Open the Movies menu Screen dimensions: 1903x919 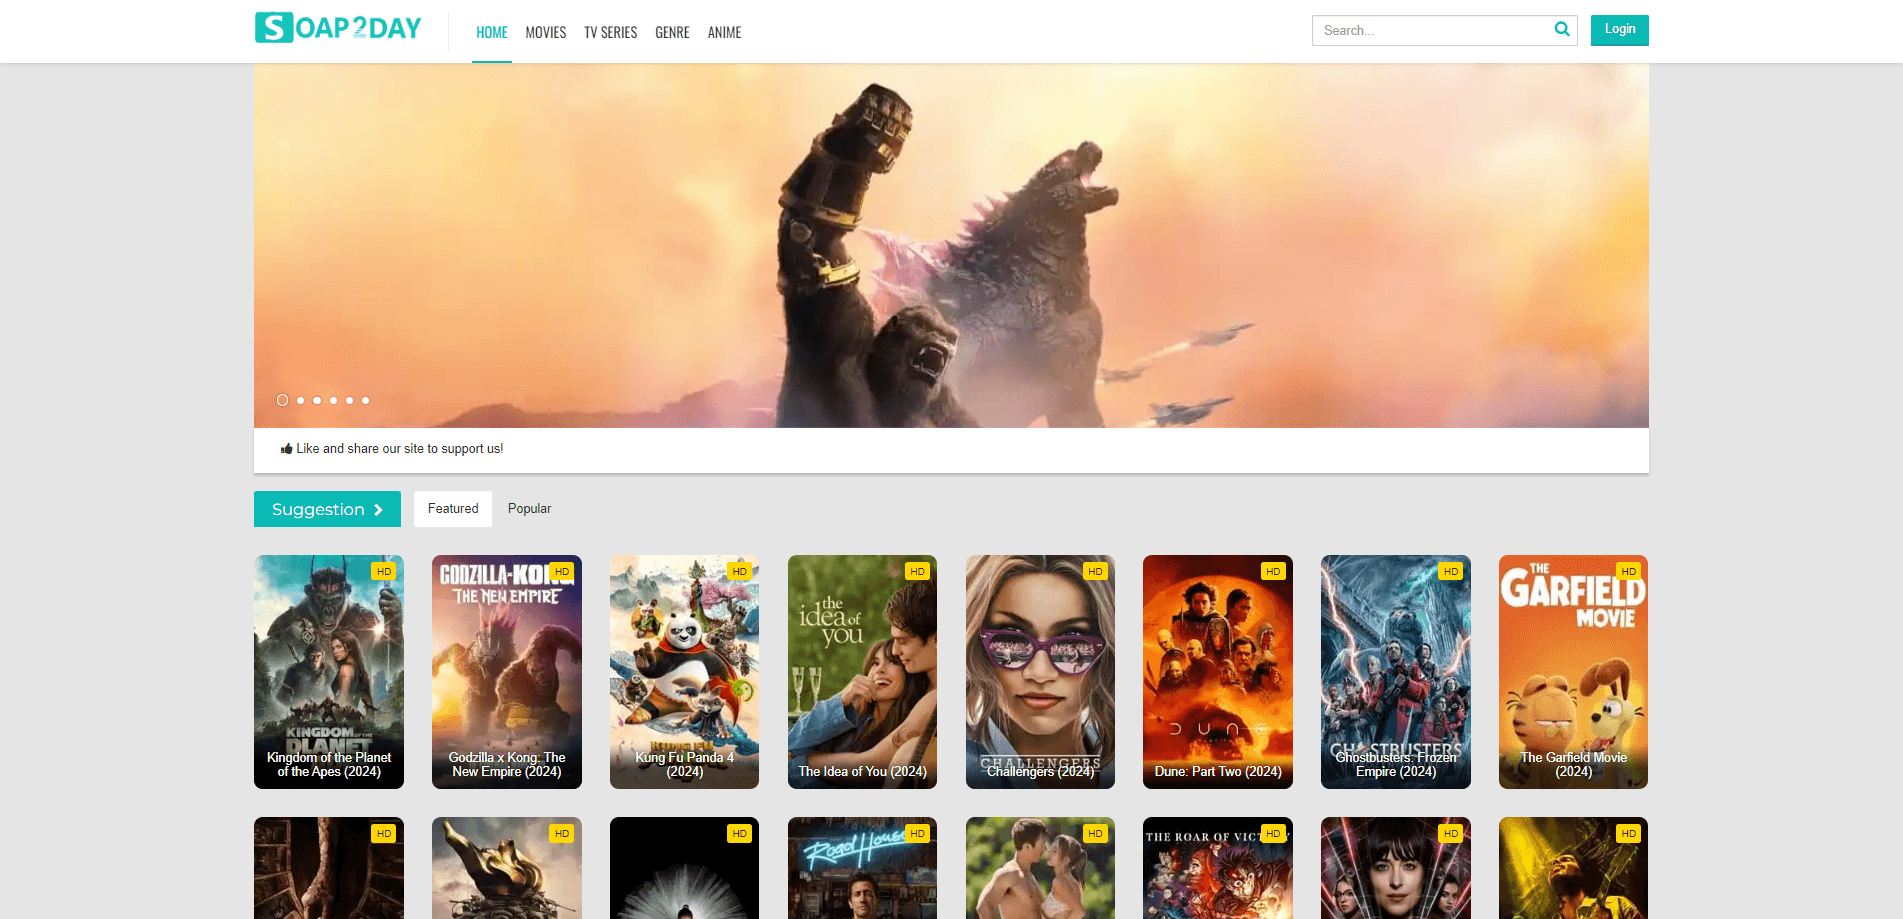pyautogui.click(x=546, y=32)
